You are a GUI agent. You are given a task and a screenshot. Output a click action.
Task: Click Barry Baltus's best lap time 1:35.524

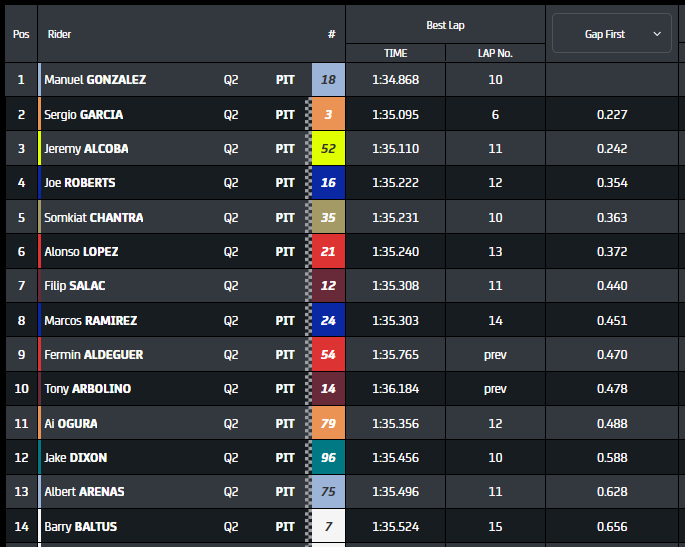[395, 527]
